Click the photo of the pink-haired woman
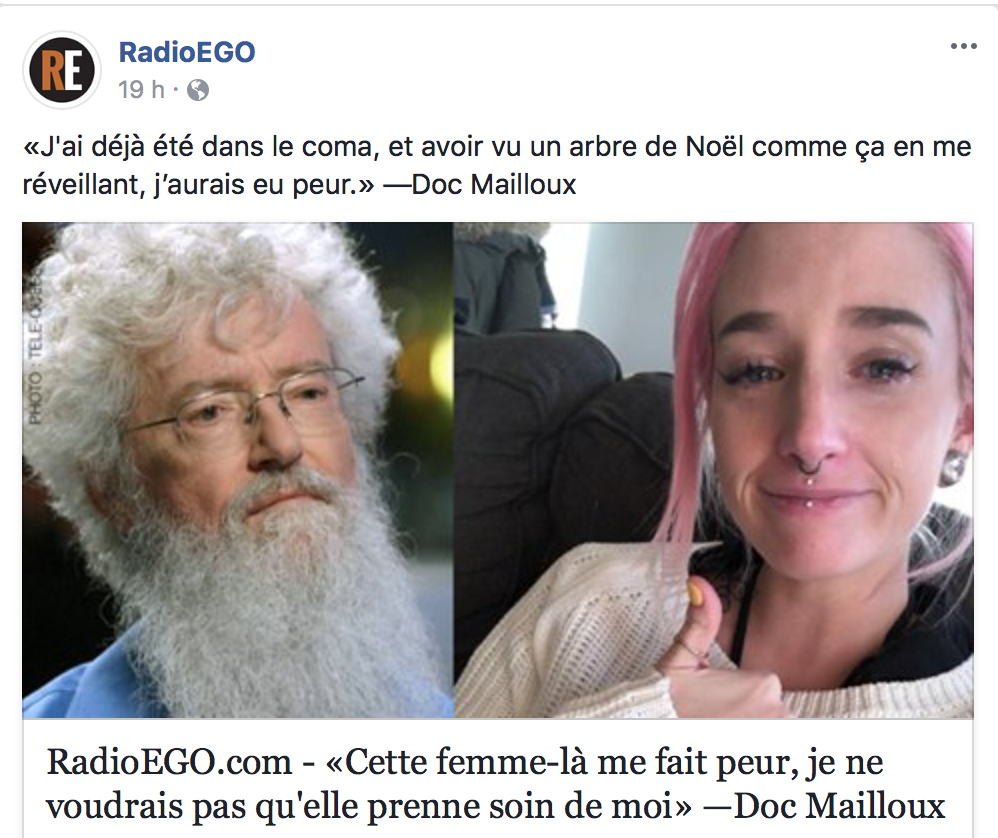 [x=713, y=470]
